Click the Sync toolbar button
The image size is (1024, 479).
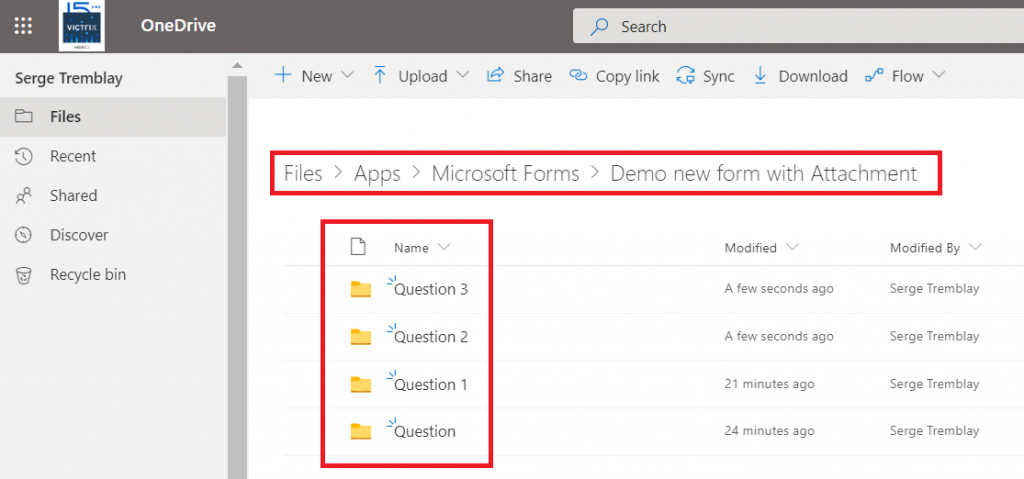(706, 76)
